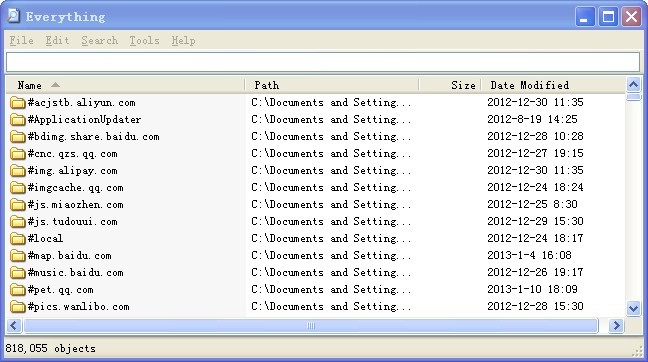Click the #acjstb.aliyun.com folder icon

[x=17, y=102]
